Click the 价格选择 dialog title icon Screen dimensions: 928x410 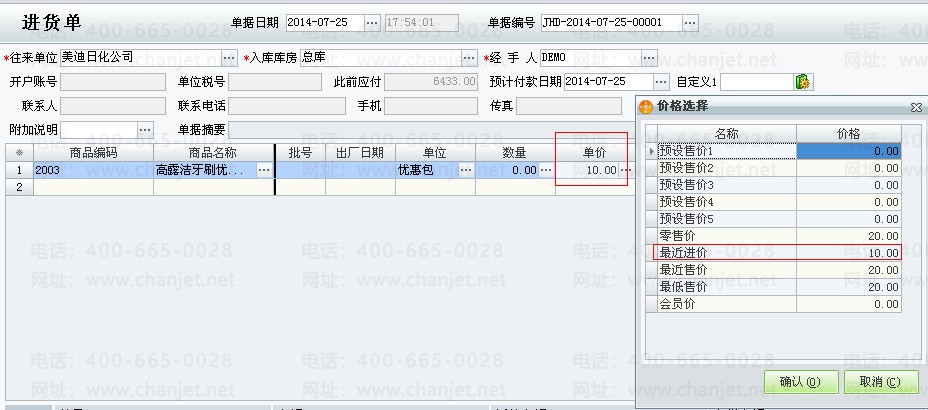pyautogui.click(x=646, y=106)
